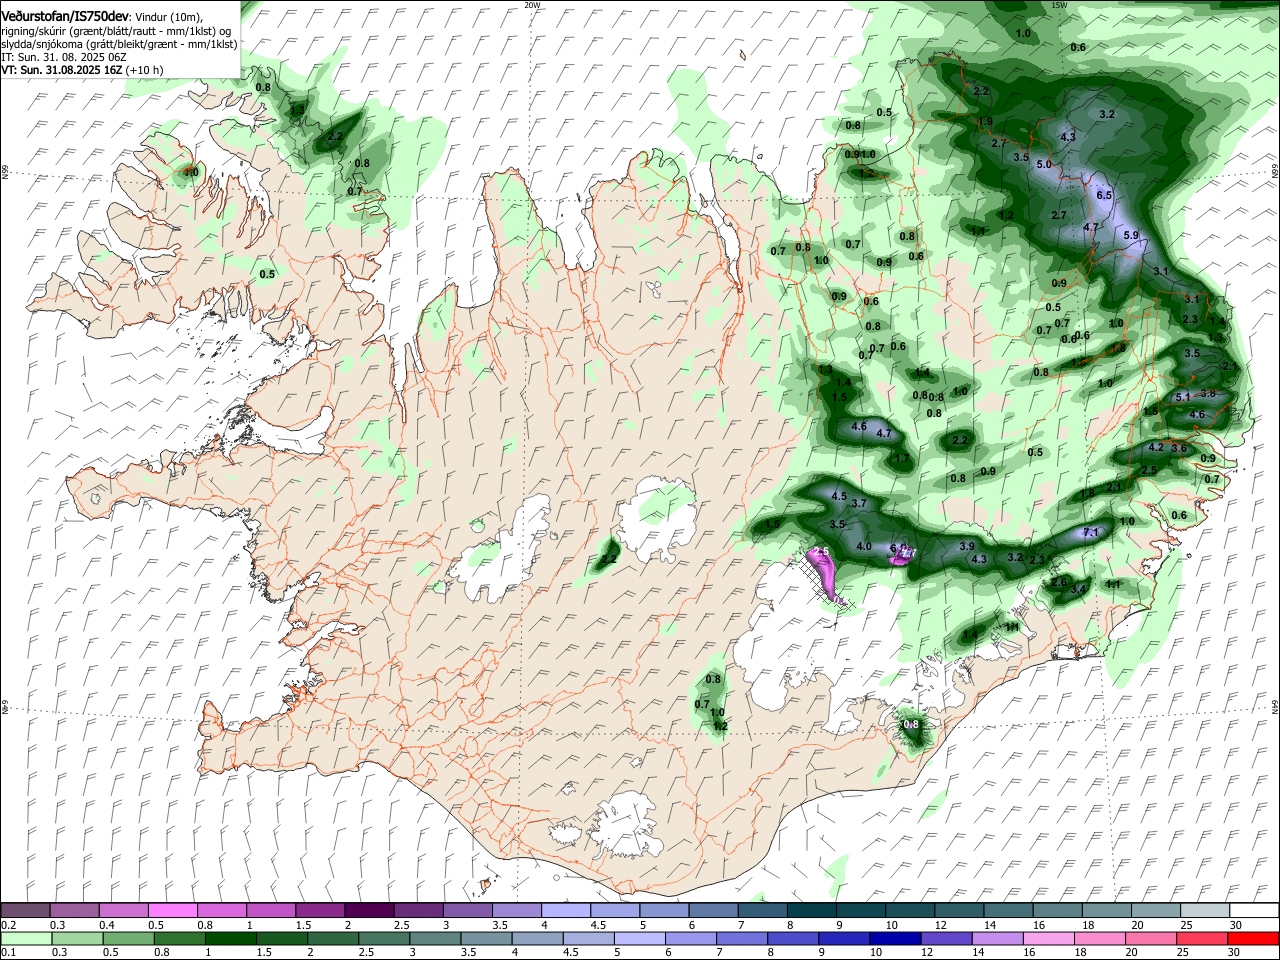Click the 4.5 precipitation value
This screenshot has width=1280, height=960.
(839, 496)
